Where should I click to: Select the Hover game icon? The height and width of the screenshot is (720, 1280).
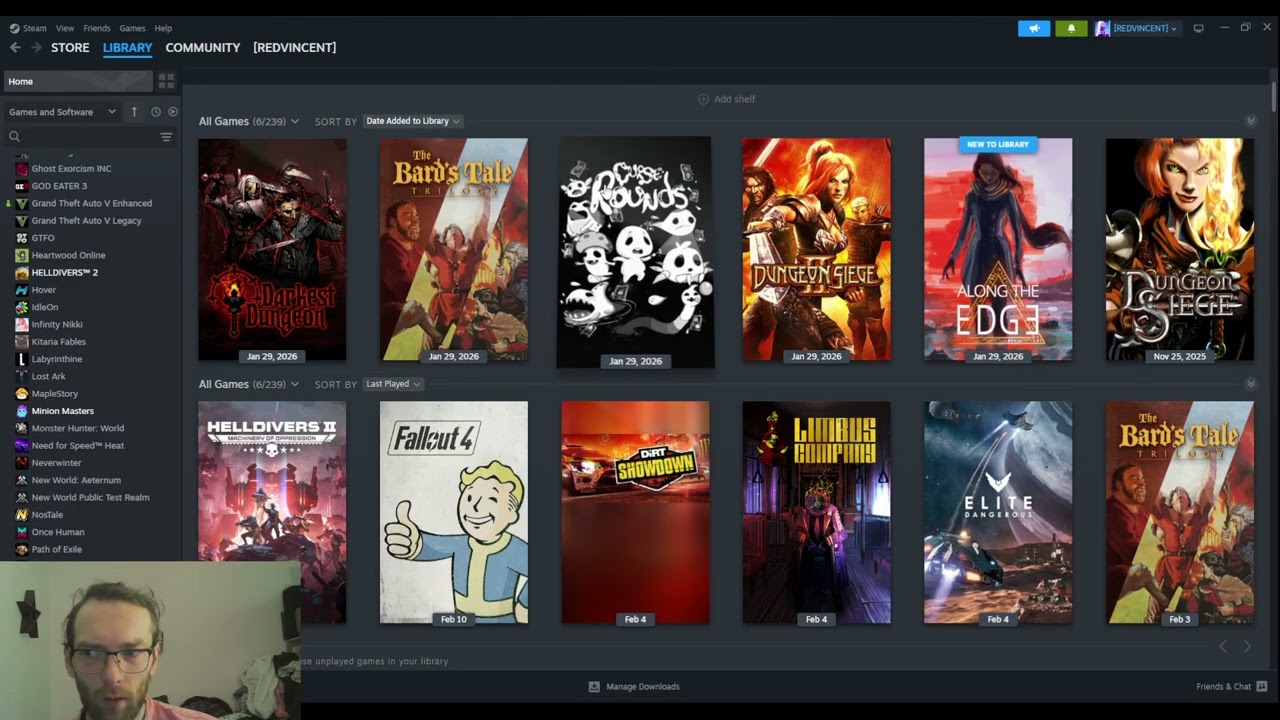(22, 290)
